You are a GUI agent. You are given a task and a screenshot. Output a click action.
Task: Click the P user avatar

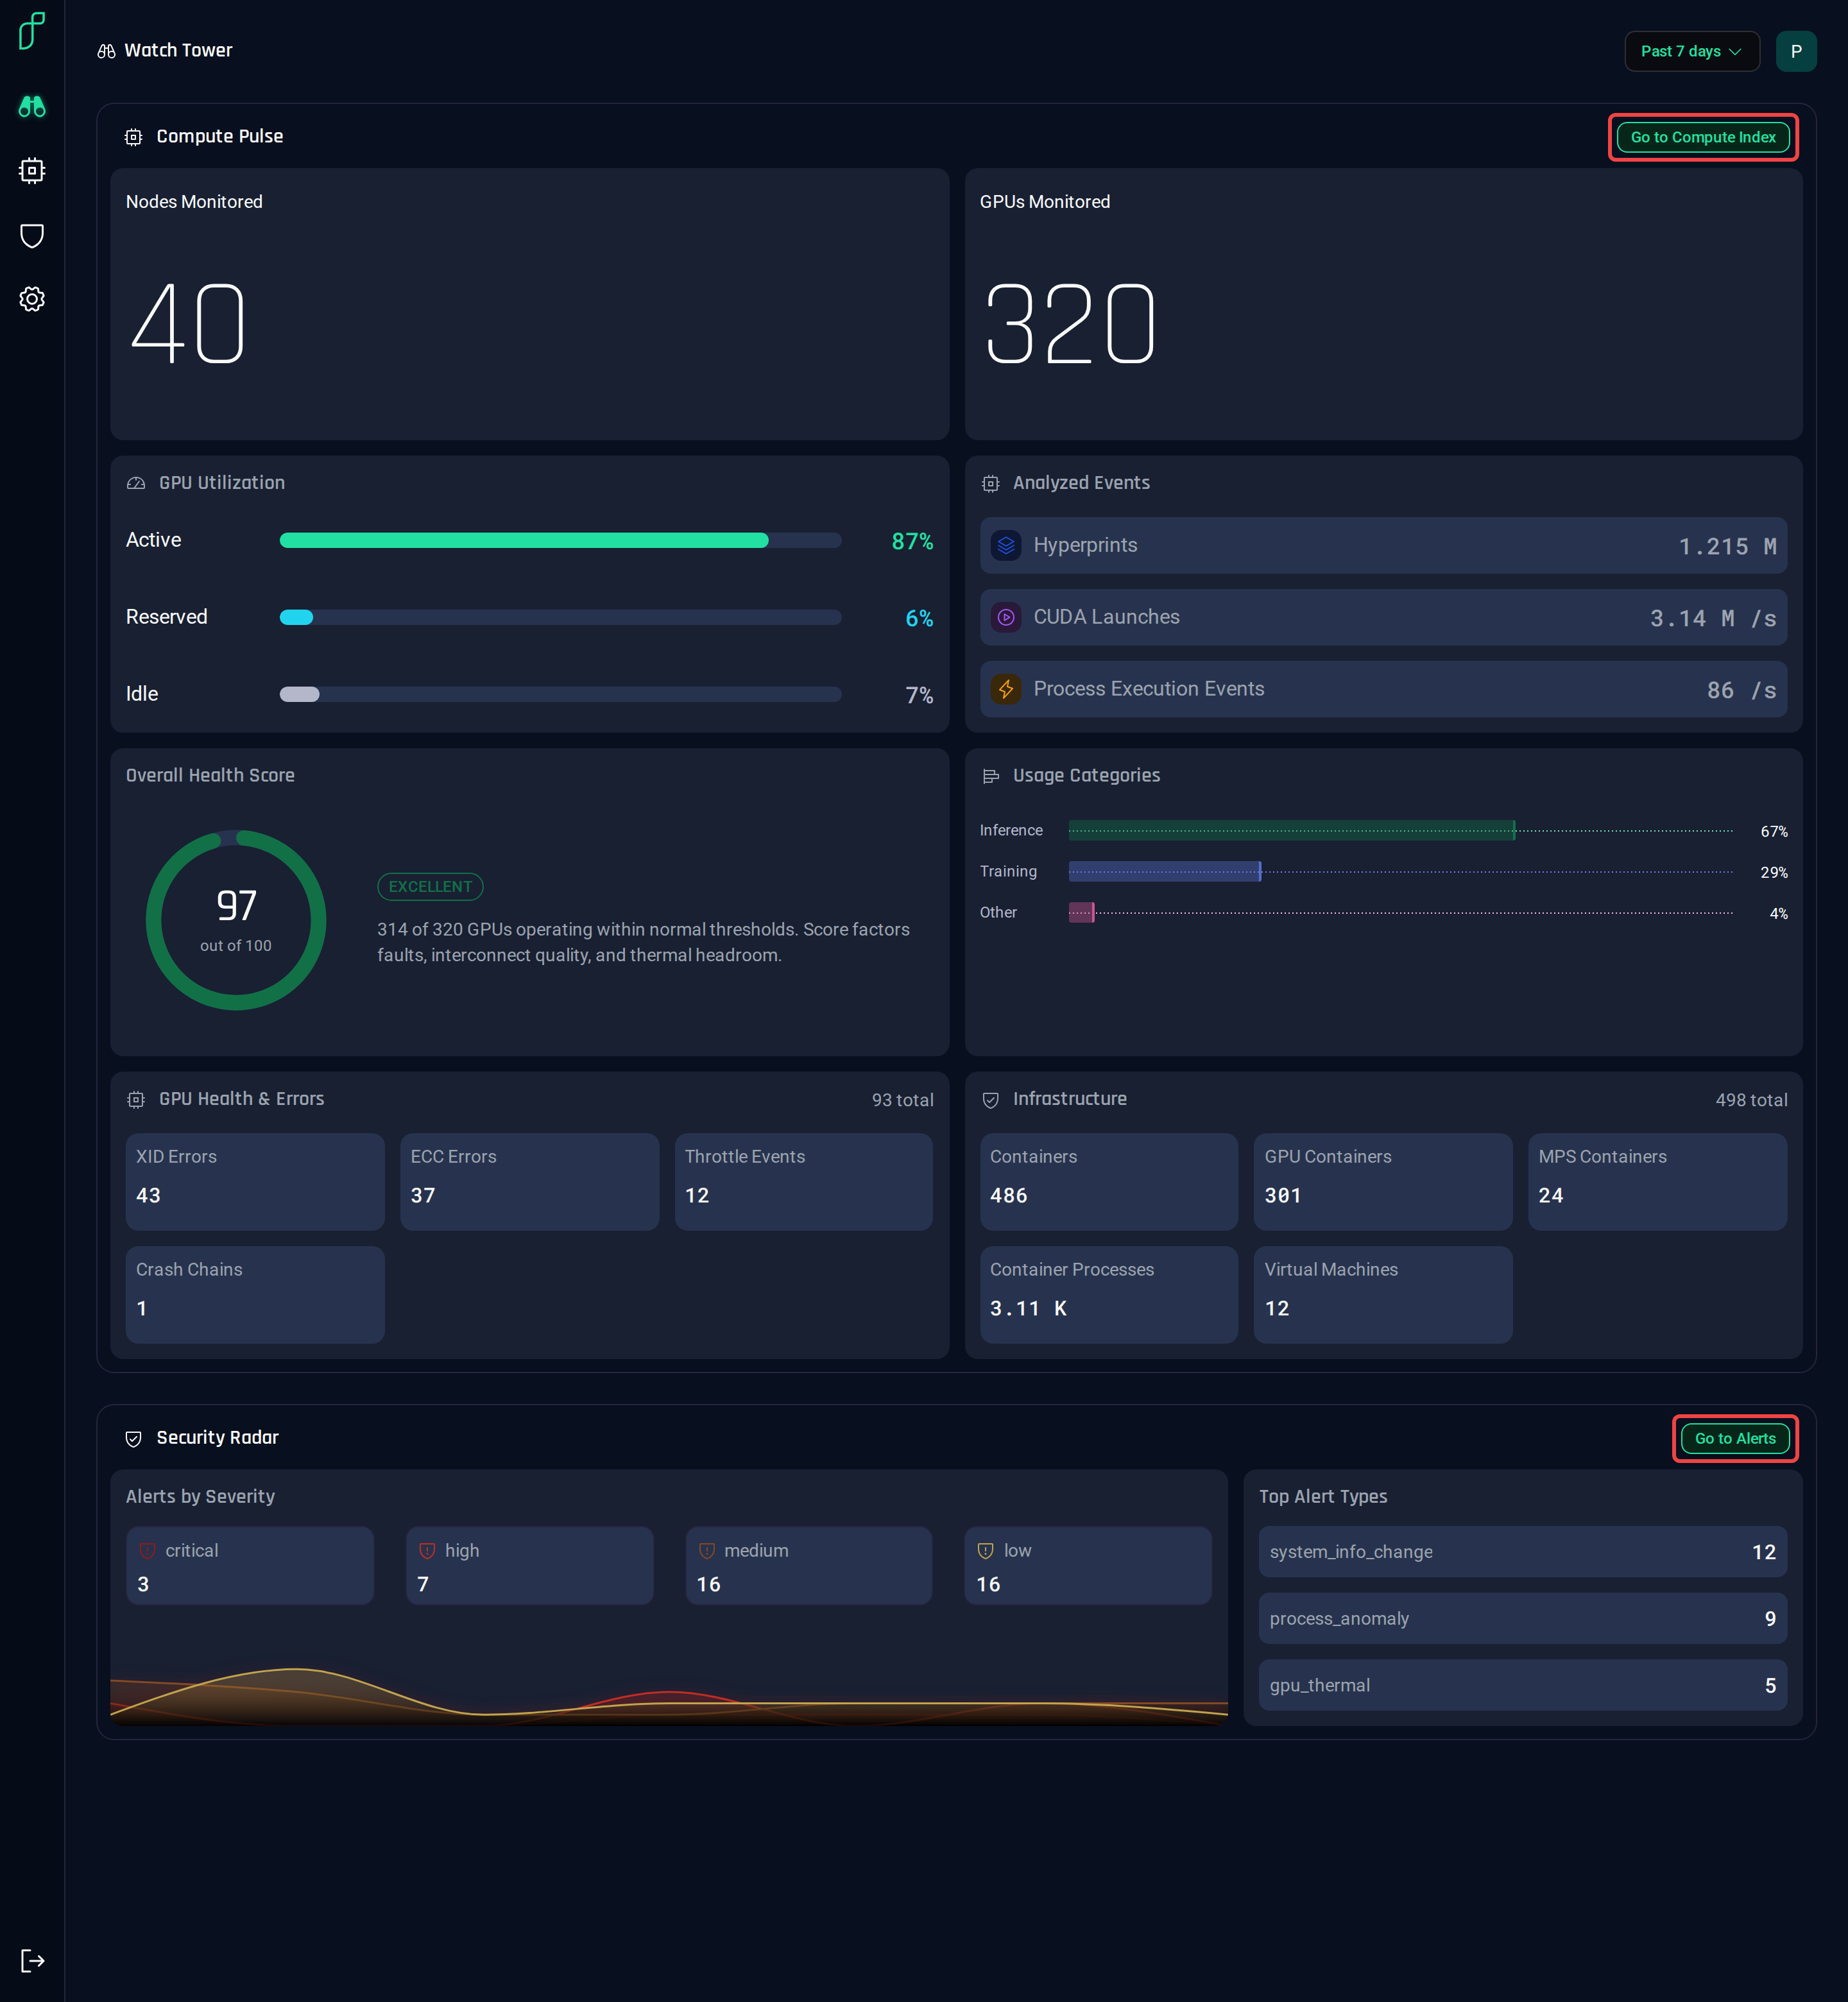(1796, 51)
